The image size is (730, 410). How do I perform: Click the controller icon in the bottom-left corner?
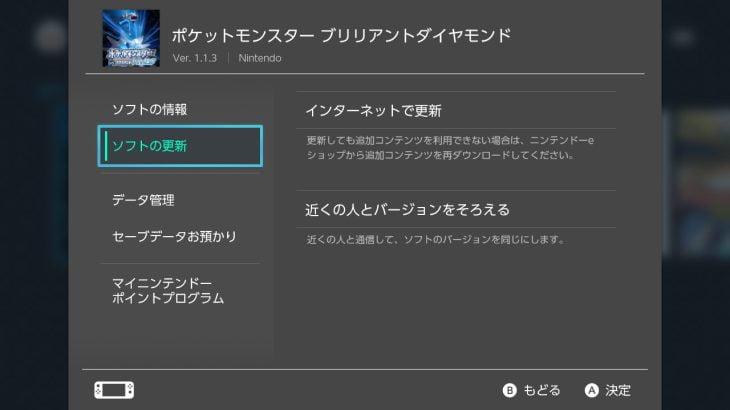(114, 390)
